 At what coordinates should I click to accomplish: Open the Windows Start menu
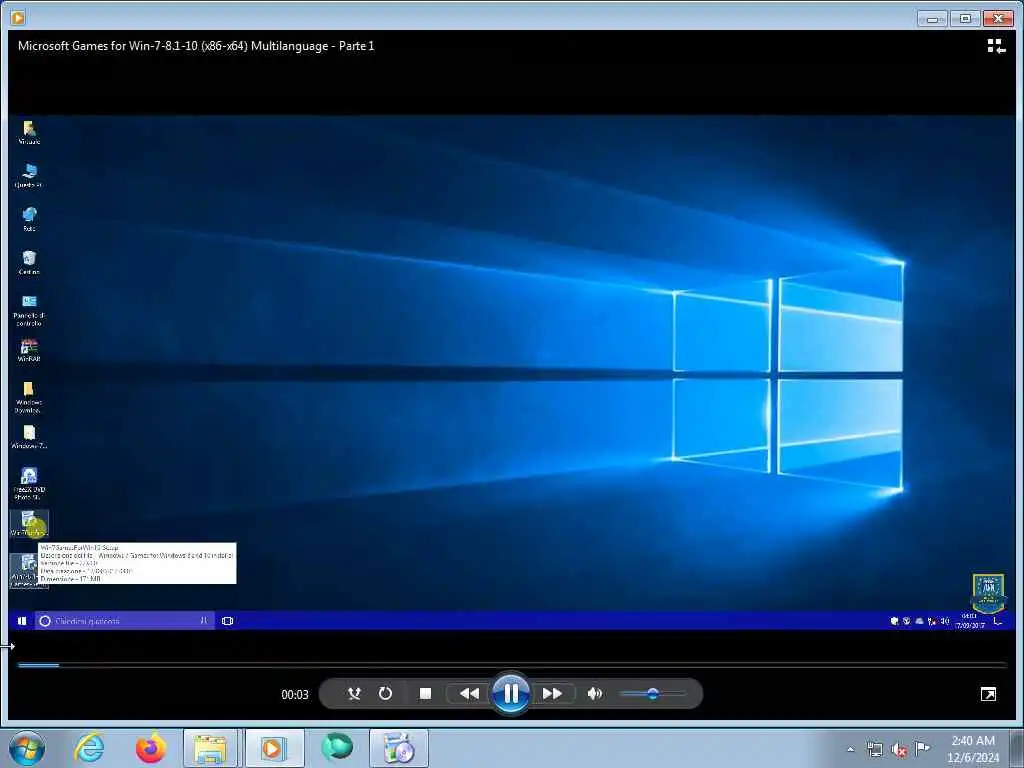point(27,748)
